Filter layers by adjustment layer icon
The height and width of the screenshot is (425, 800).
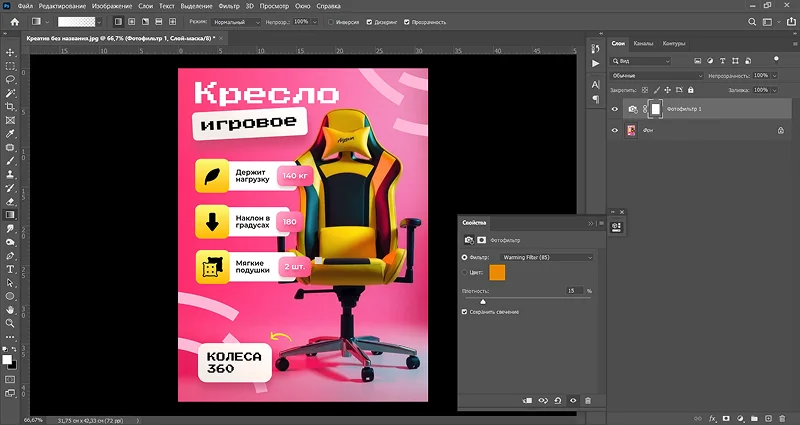(710, 61)
